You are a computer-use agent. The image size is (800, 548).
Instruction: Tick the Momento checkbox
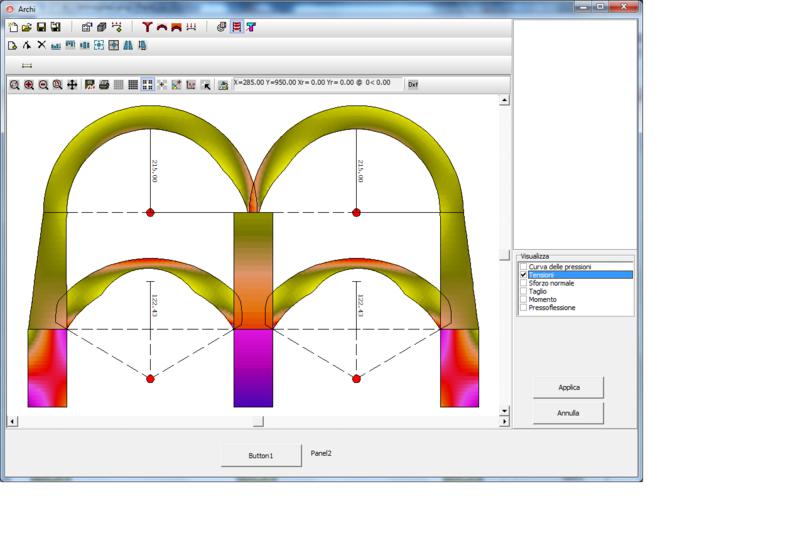(x=523, y=299)
